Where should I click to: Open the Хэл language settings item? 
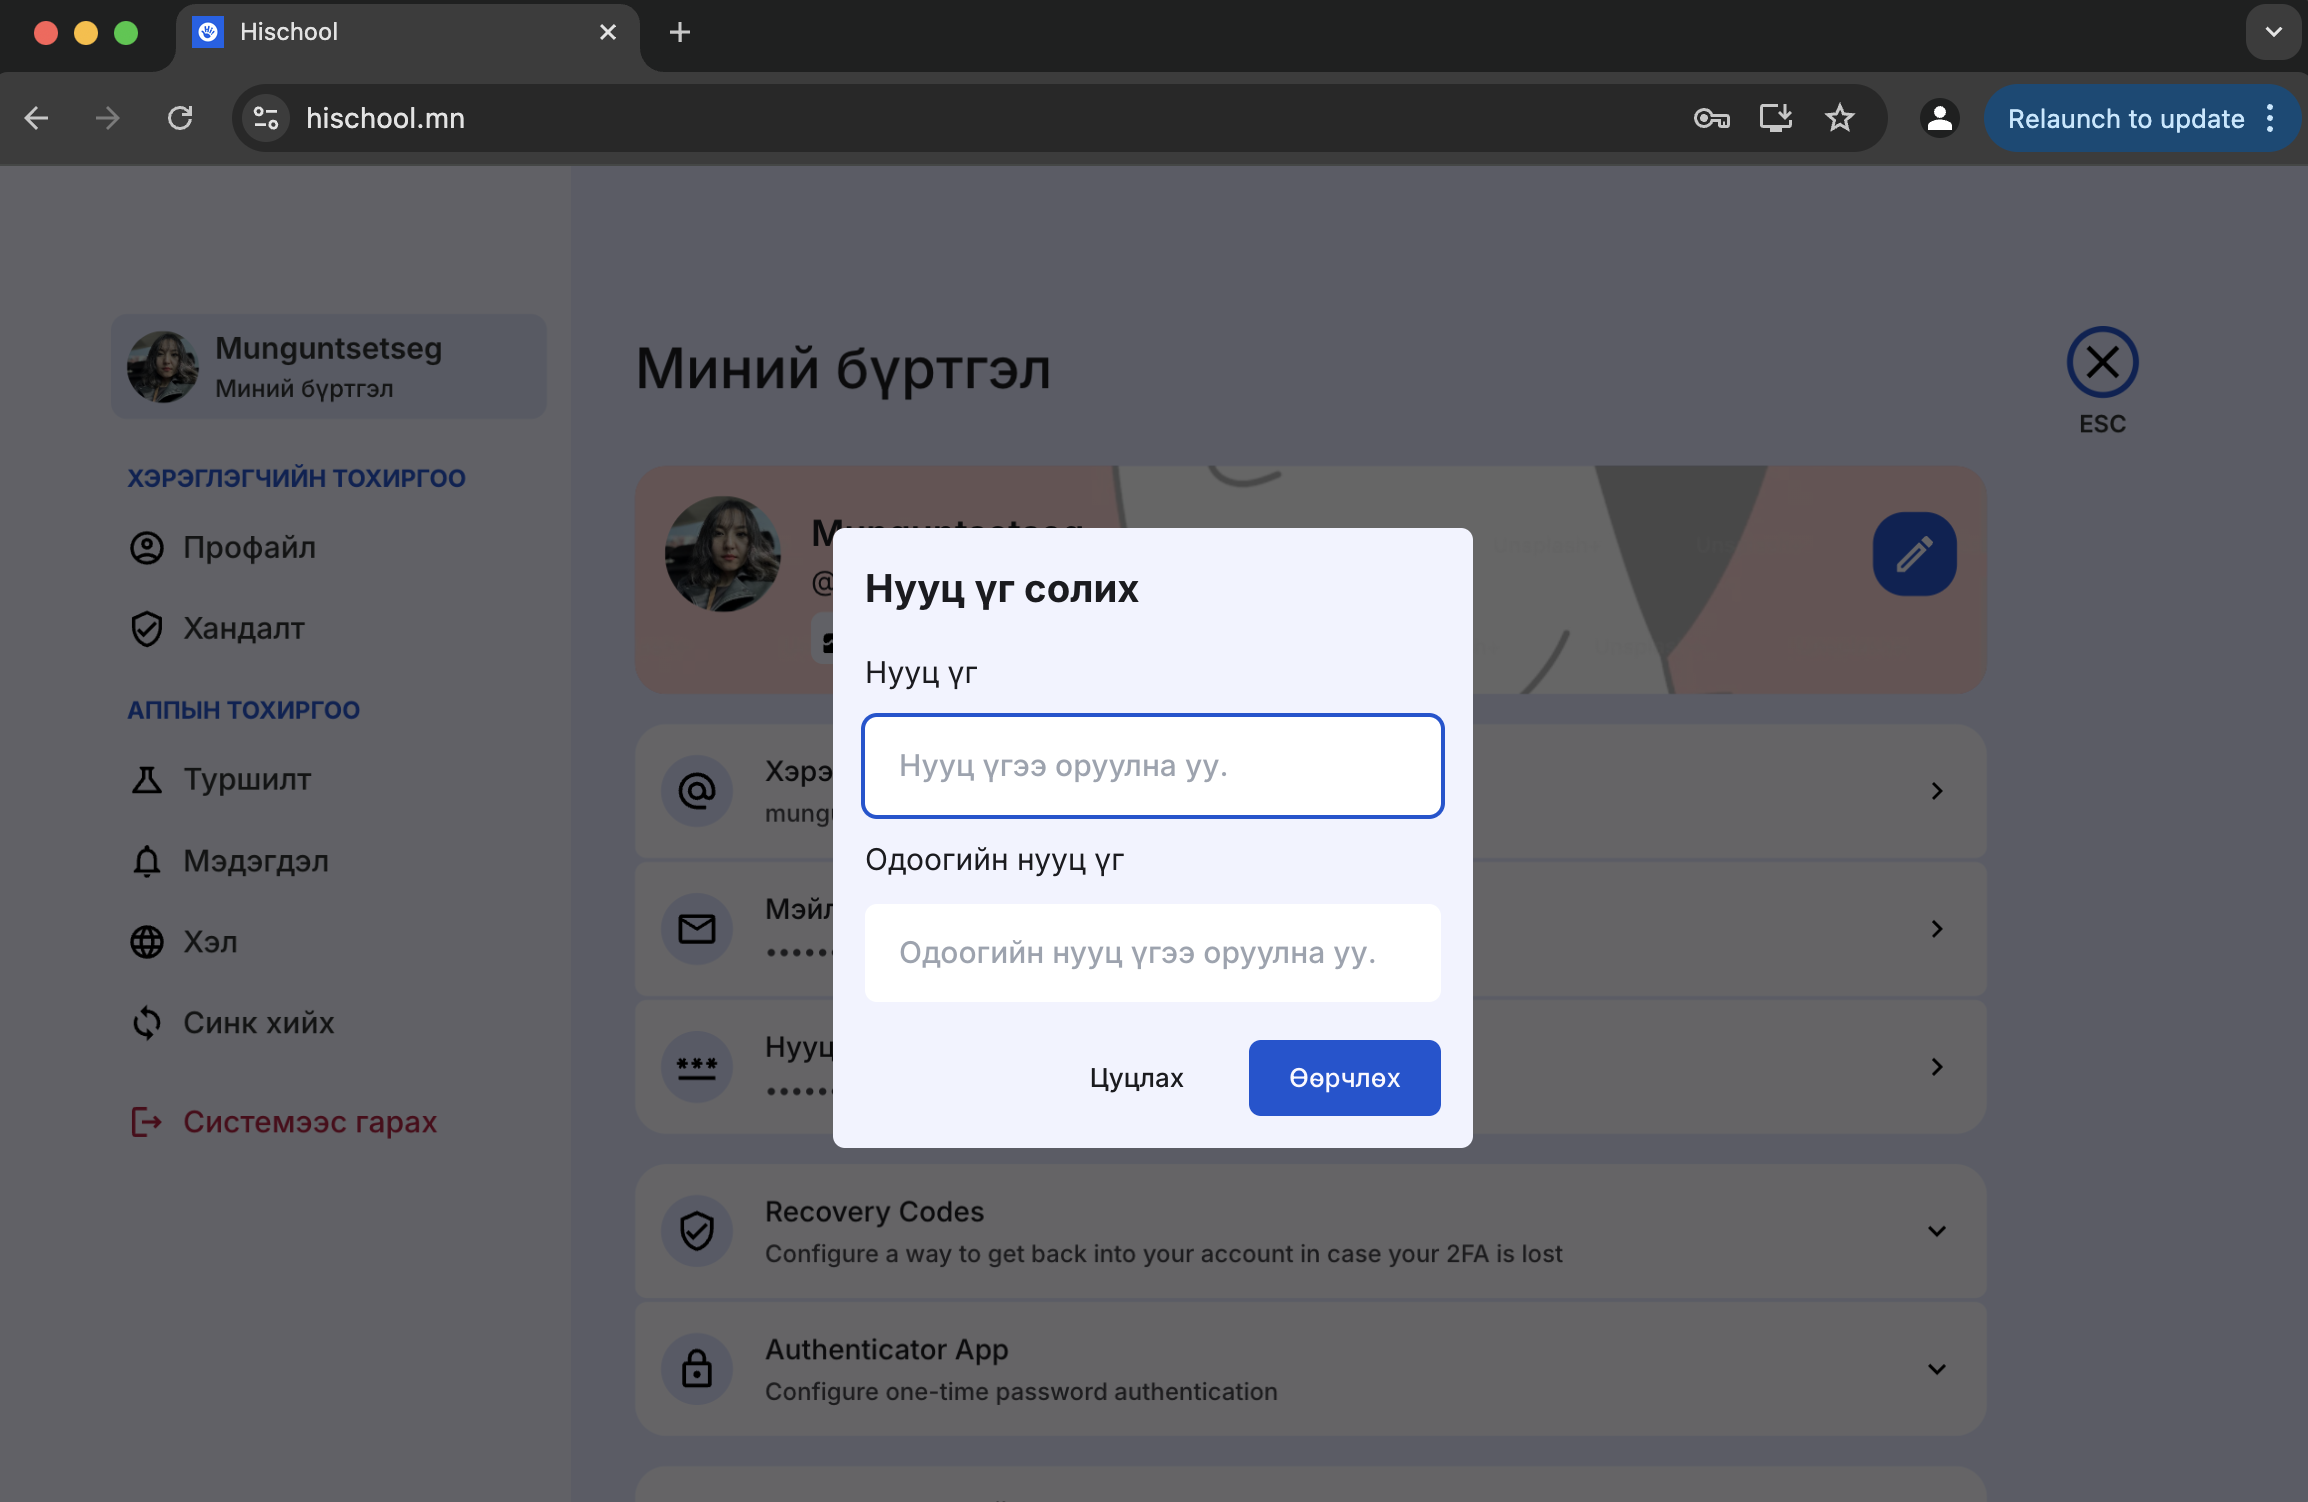pos(210,942)
